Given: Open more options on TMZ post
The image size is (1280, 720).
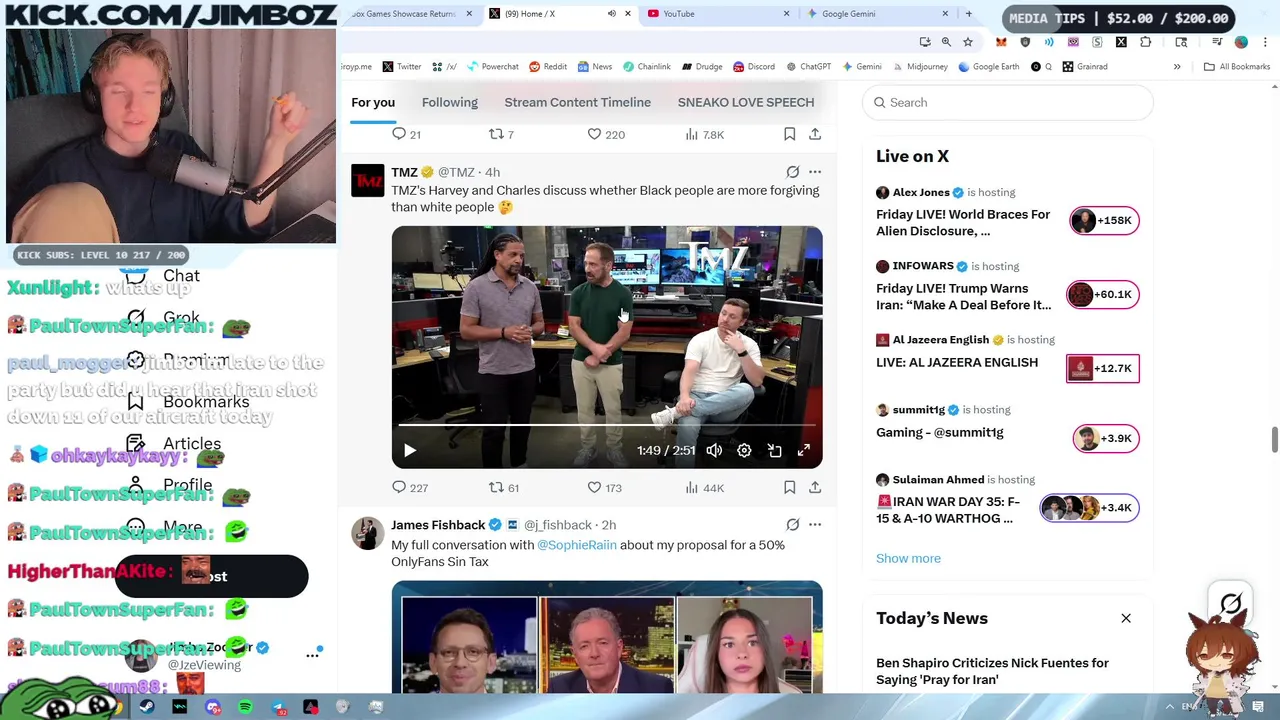Looking at the screenshot, I should pyautogui.click(x=815, y=172).
